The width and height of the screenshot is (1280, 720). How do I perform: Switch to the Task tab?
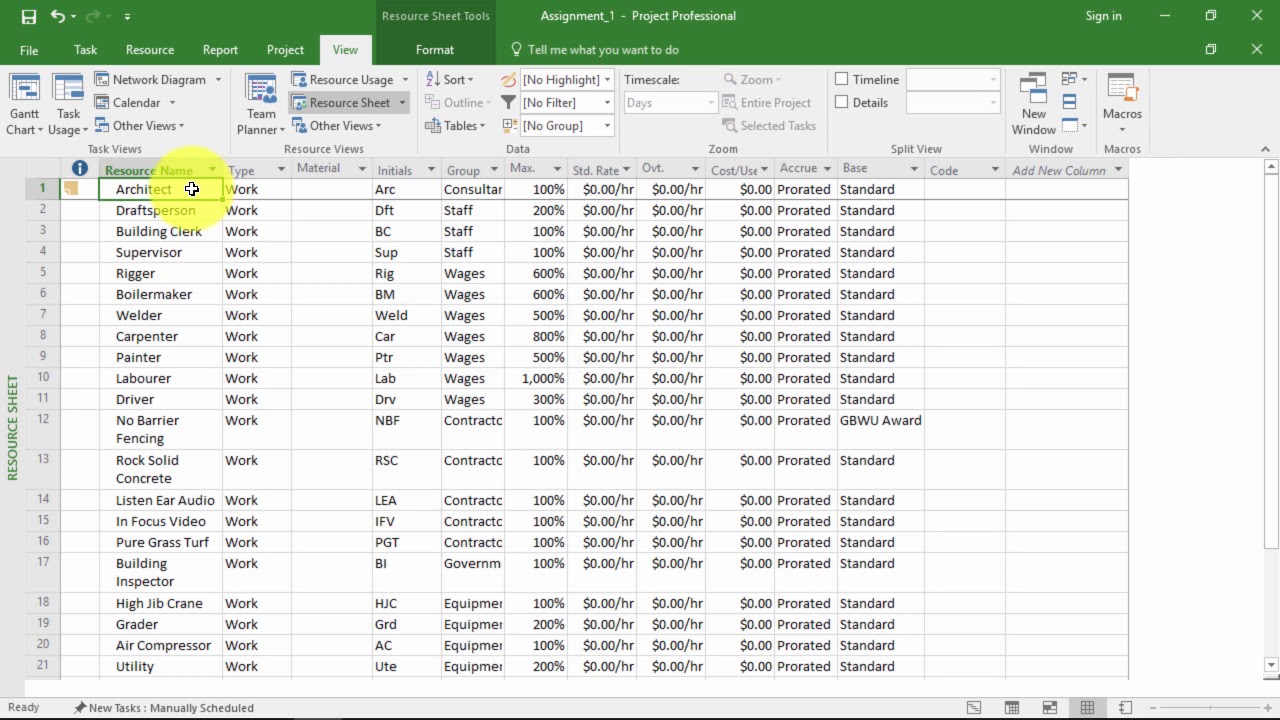(x=85, y=49)
